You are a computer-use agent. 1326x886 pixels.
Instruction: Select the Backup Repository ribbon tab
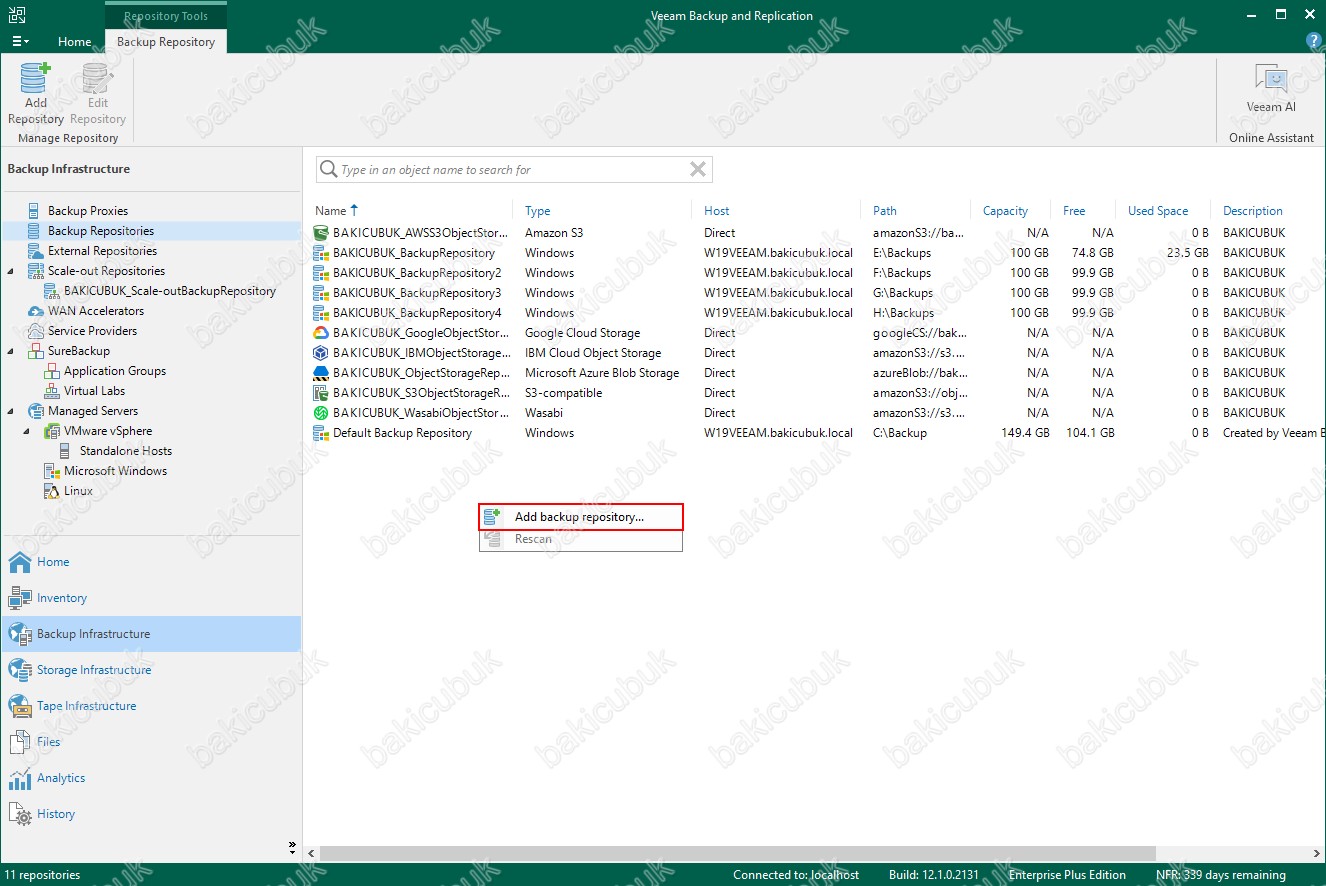point(166,42)
